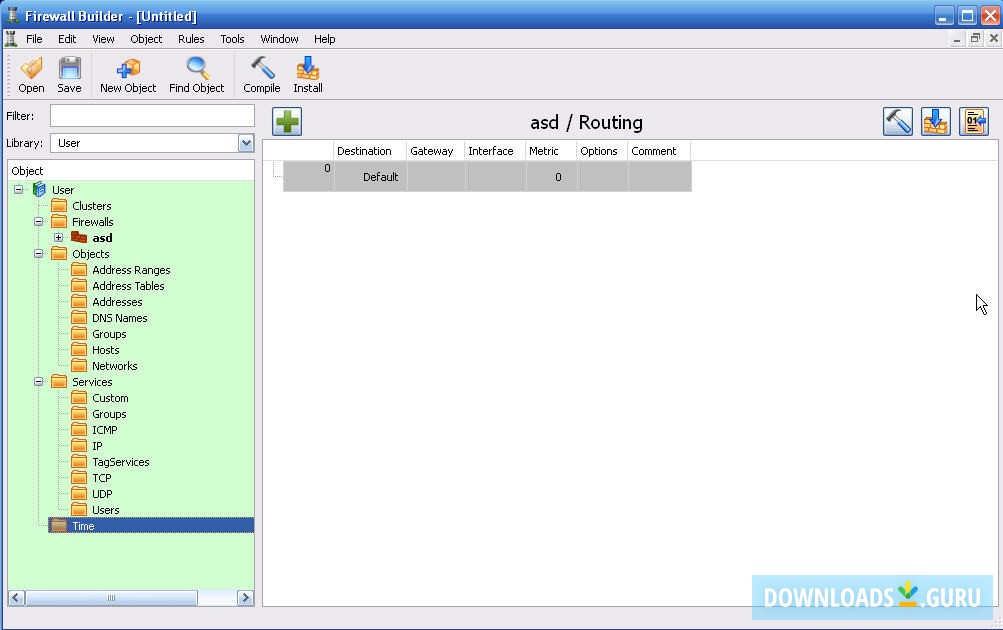
Task: Click the Options column header
Action: [602, 151]
